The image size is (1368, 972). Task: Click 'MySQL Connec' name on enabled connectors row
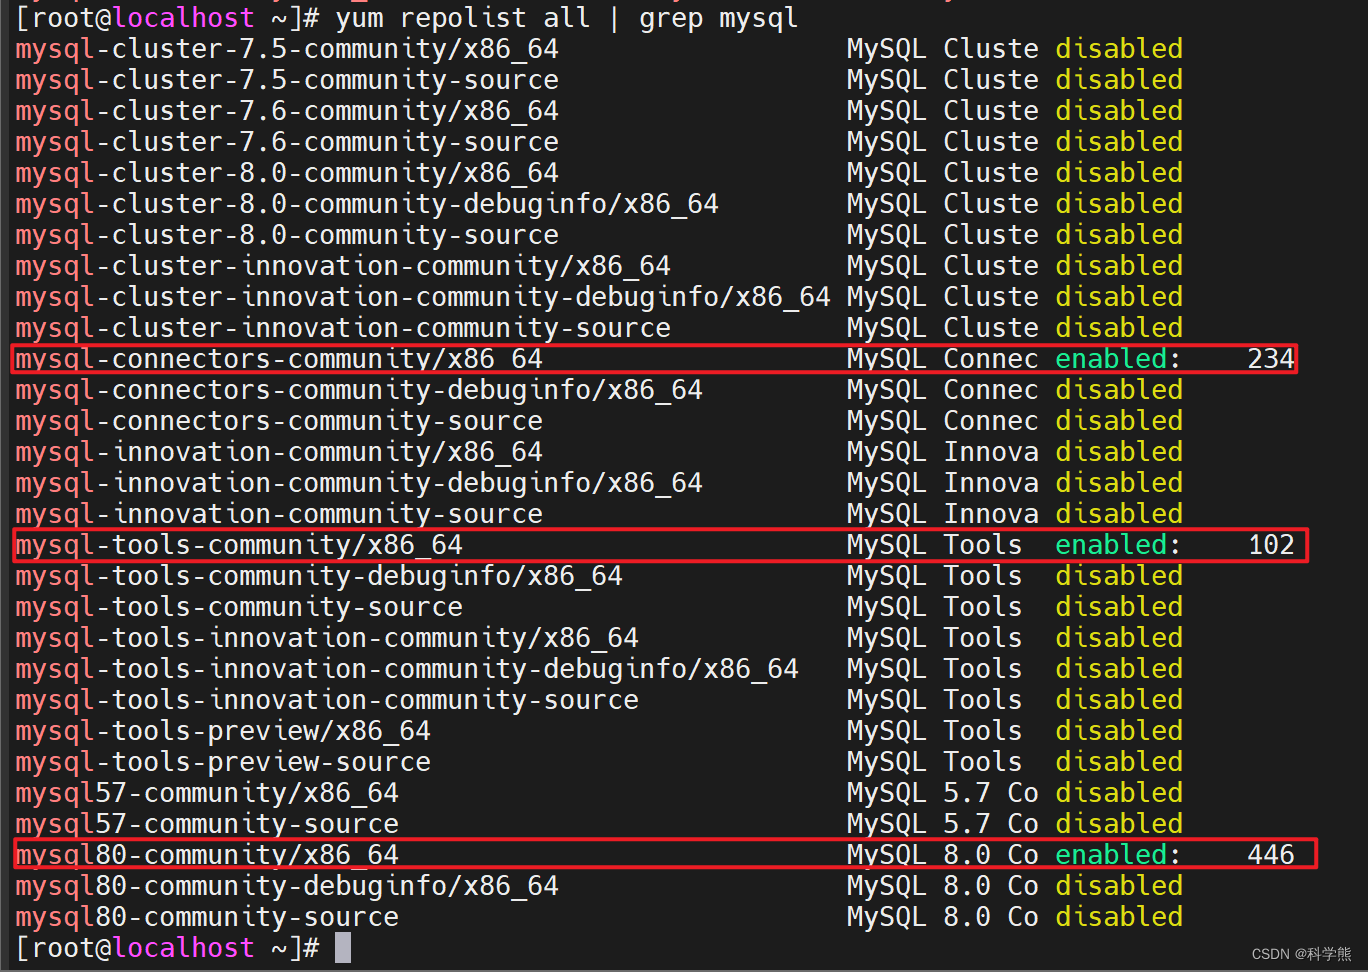click(x=943, y=359)
